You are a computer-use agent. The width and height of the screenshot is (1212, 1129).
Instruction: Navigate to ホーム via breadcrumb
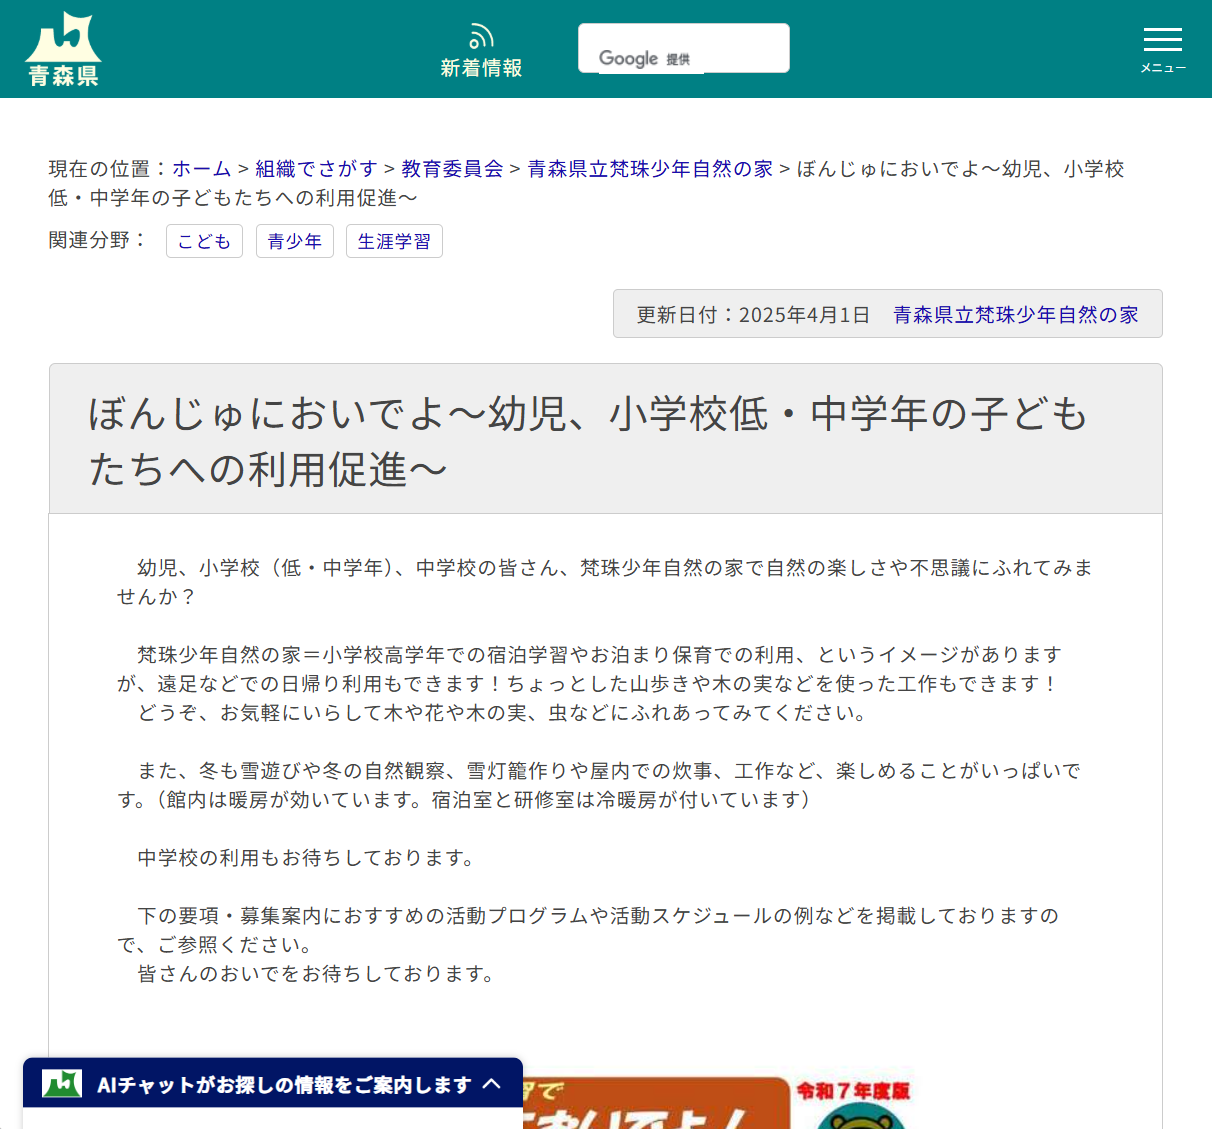[x=201, y=169]
